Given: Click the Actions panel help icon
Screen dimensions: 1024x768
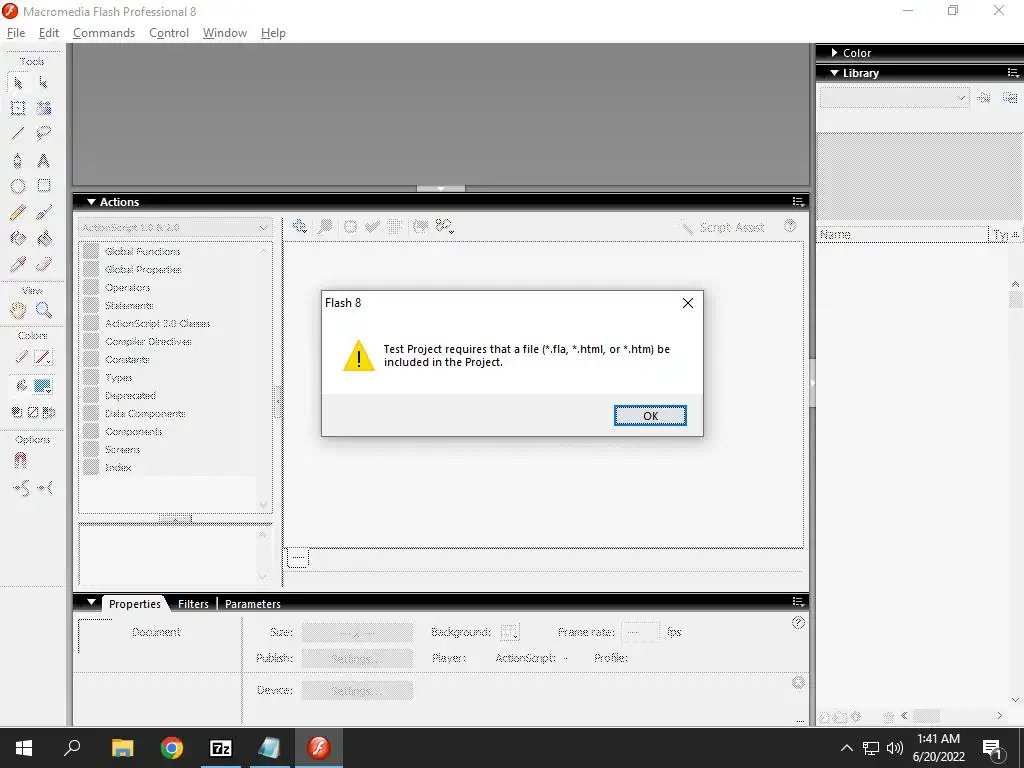Looking at the screenshot, I should [790, 226].
